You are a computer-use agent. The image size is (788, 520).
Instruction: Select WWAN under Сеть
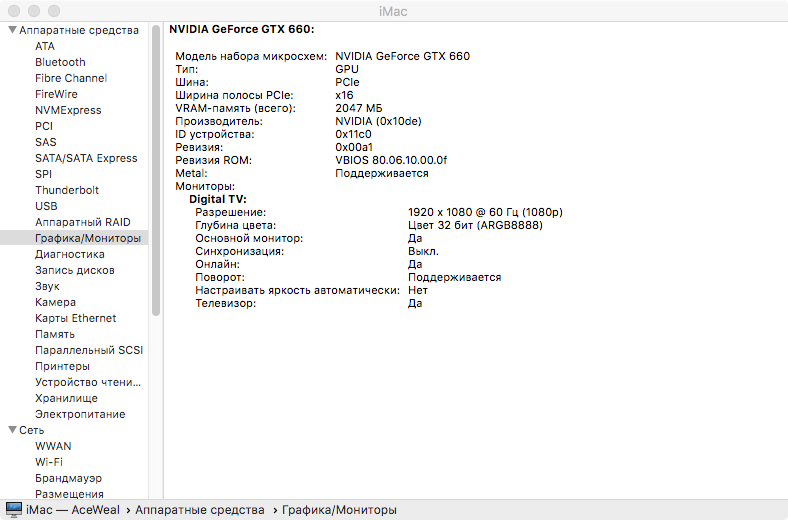click(x=53, y=446)
